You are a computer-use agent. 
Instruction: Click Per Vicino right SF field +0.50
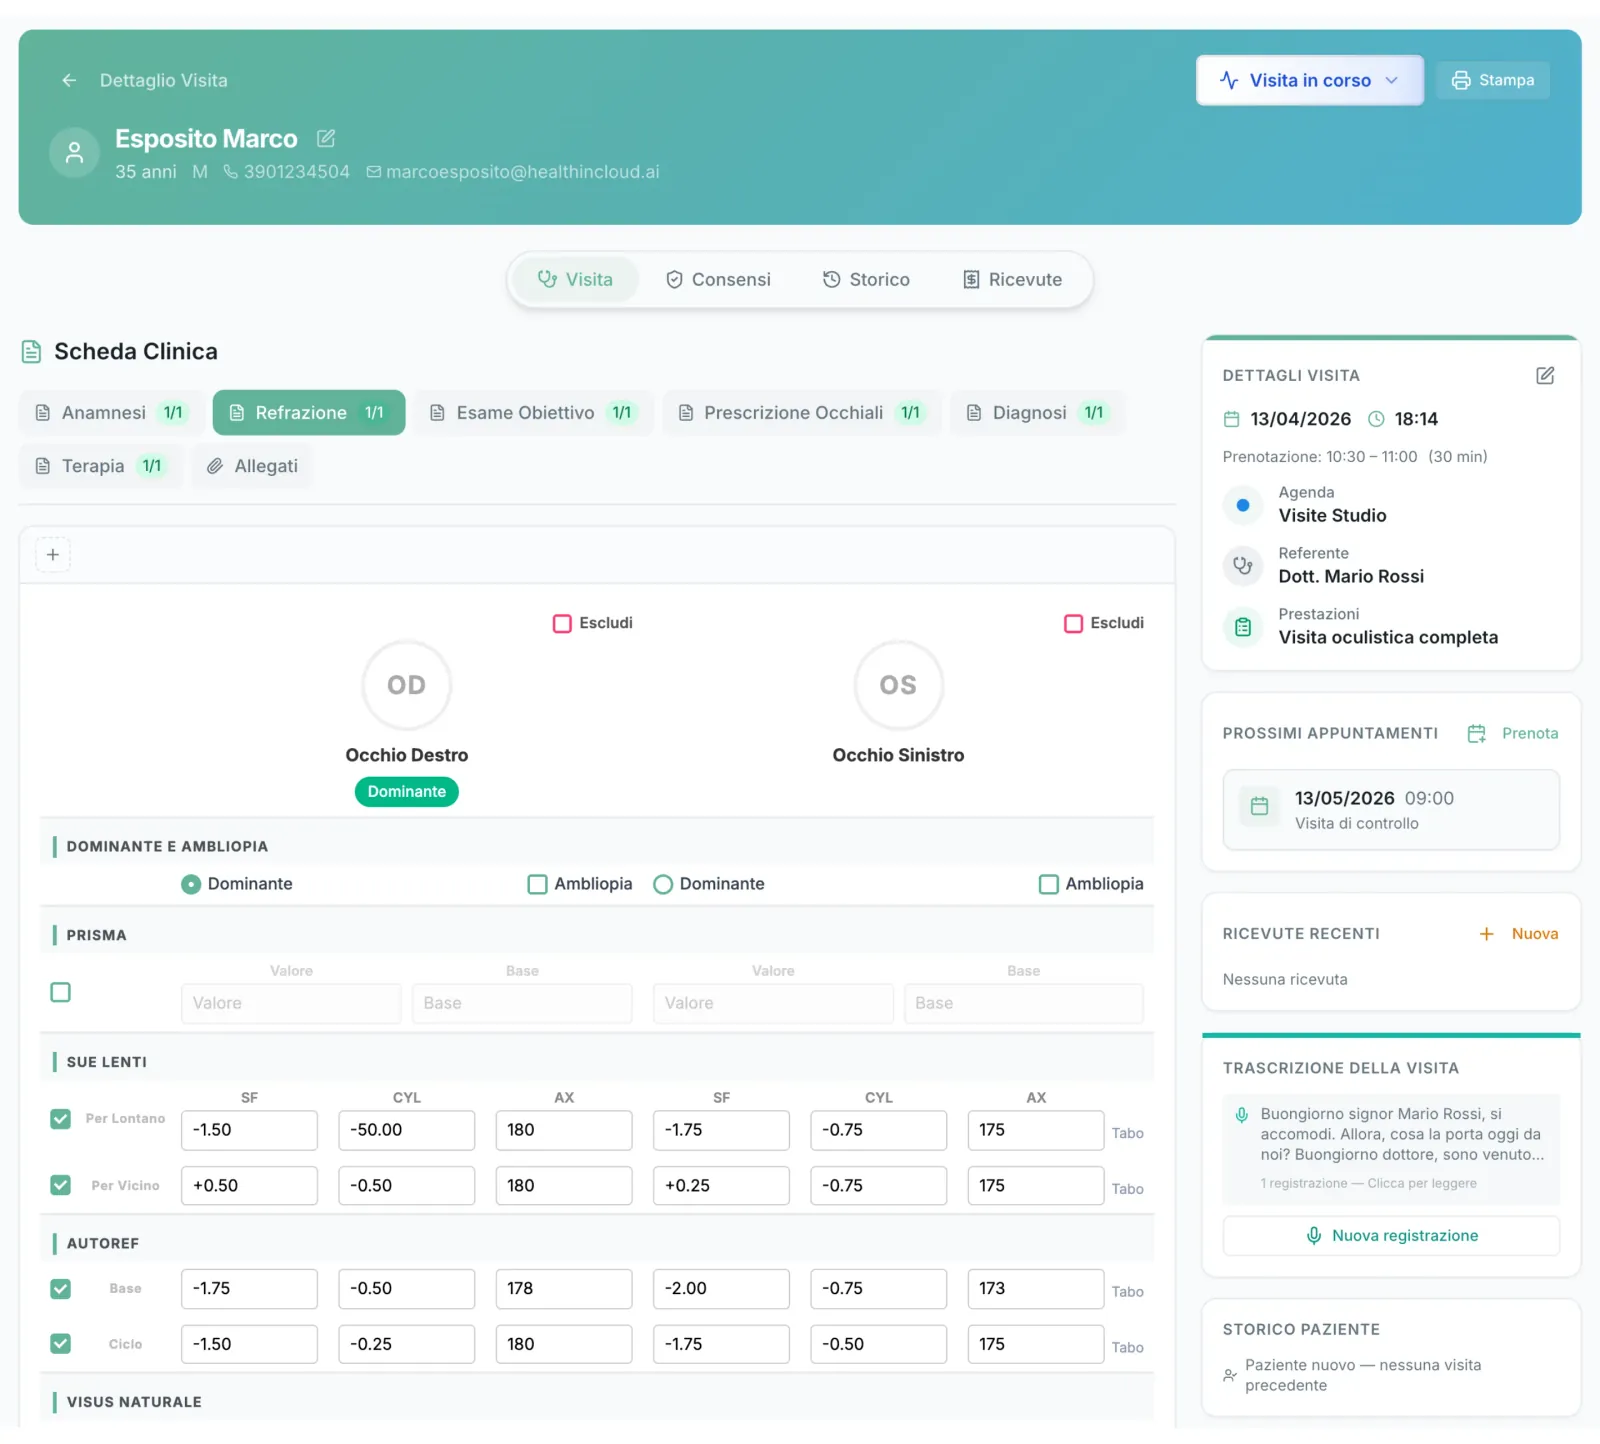pyautogui.click(x=249, y=1185)
